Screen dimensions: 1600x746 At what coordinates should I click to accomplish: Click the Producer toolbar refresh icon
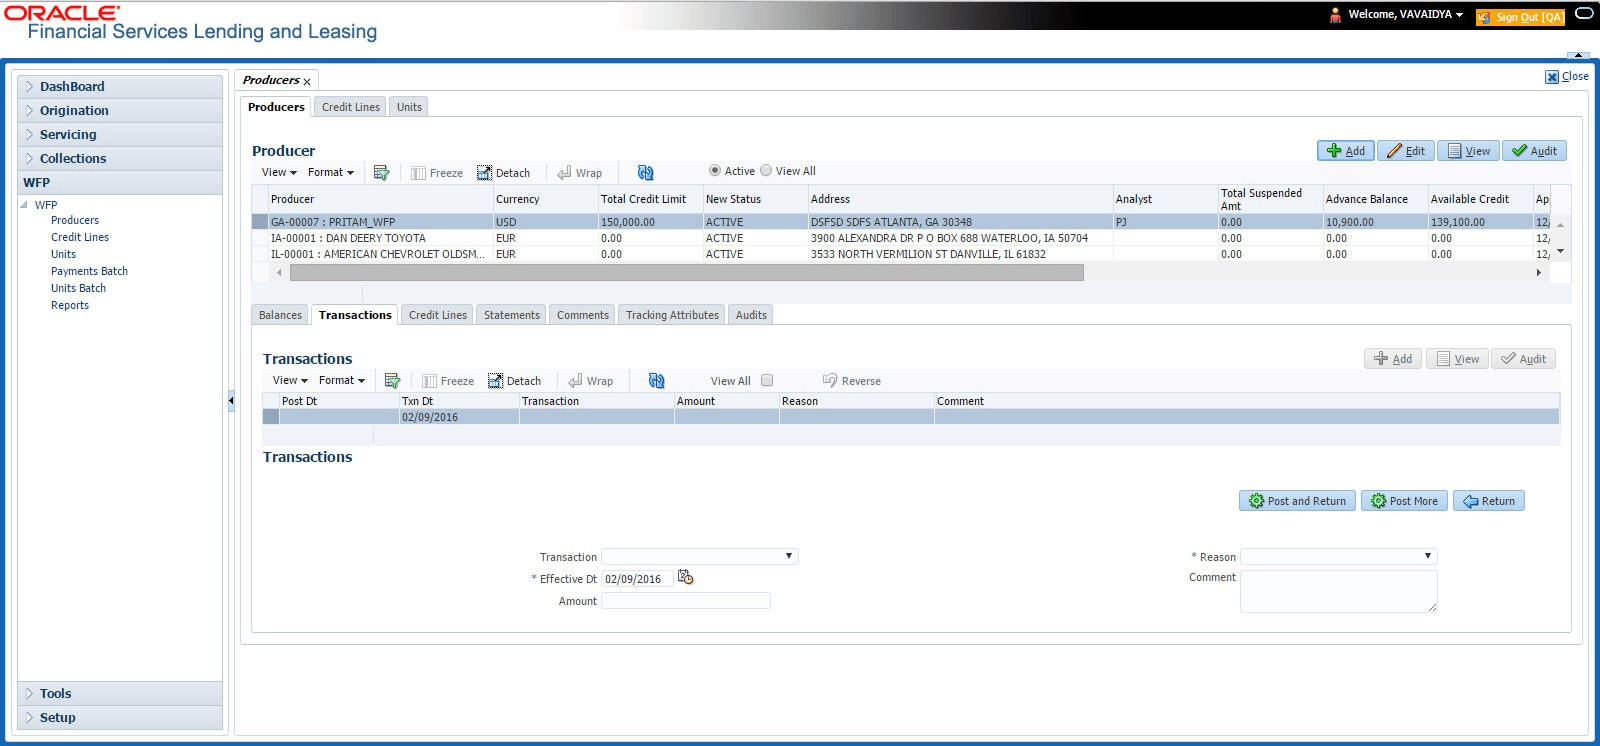645,173
